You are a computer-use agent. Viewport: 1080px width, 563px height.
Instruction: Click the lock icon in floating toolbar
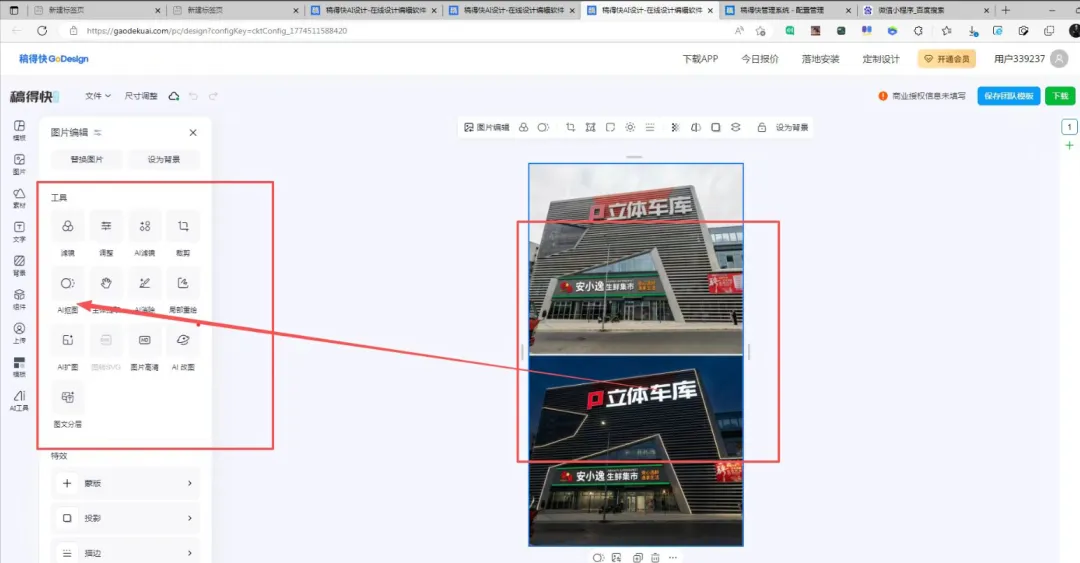click(x=761, y=127)
